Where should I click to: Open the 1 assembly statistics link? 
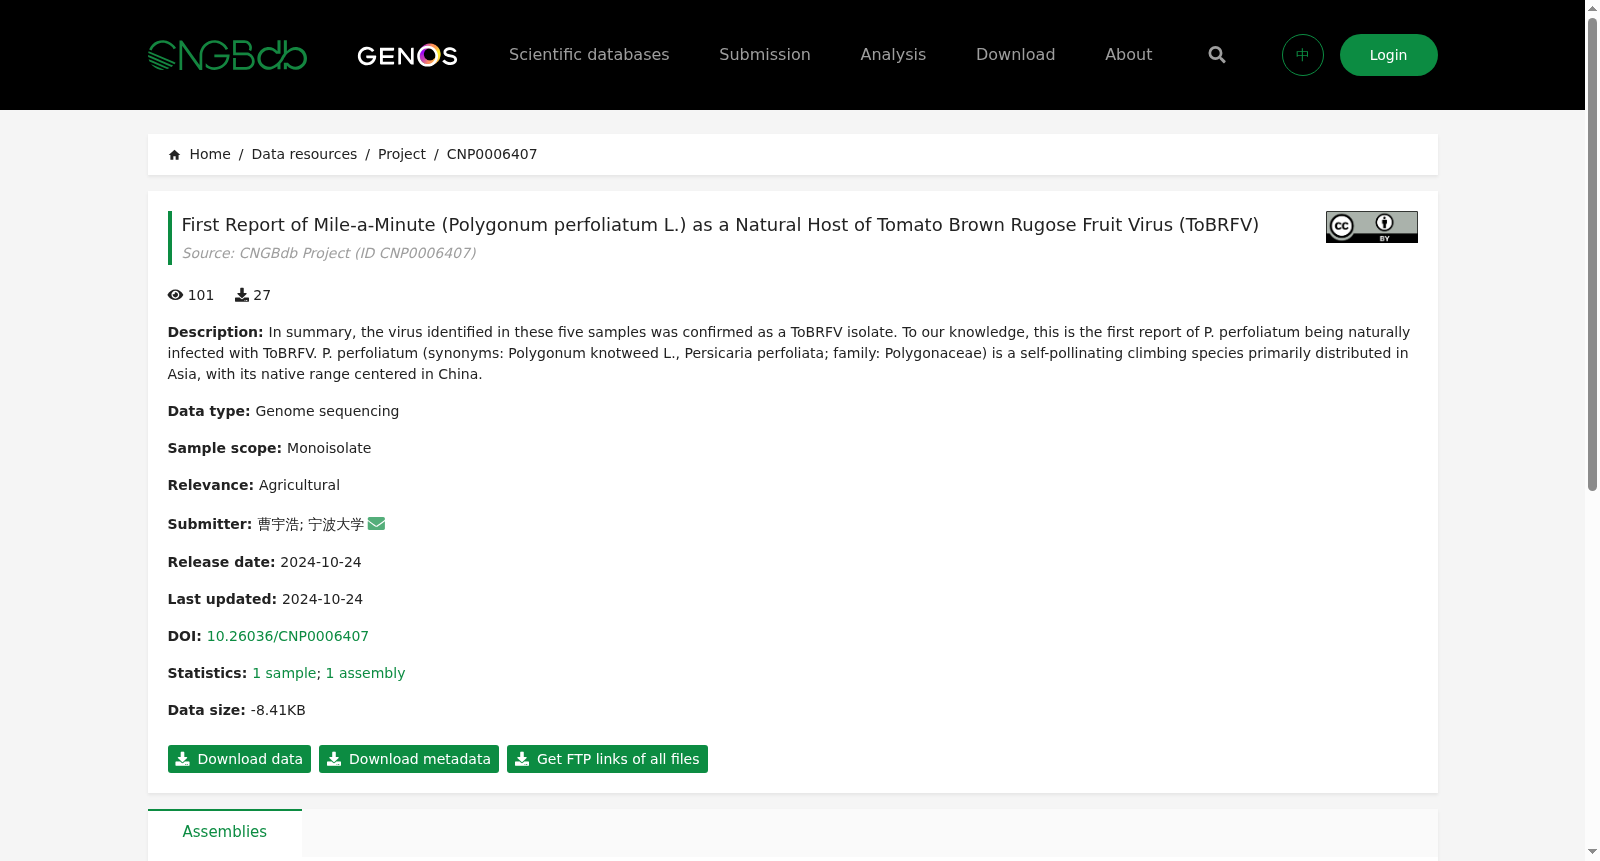[366, 673]
